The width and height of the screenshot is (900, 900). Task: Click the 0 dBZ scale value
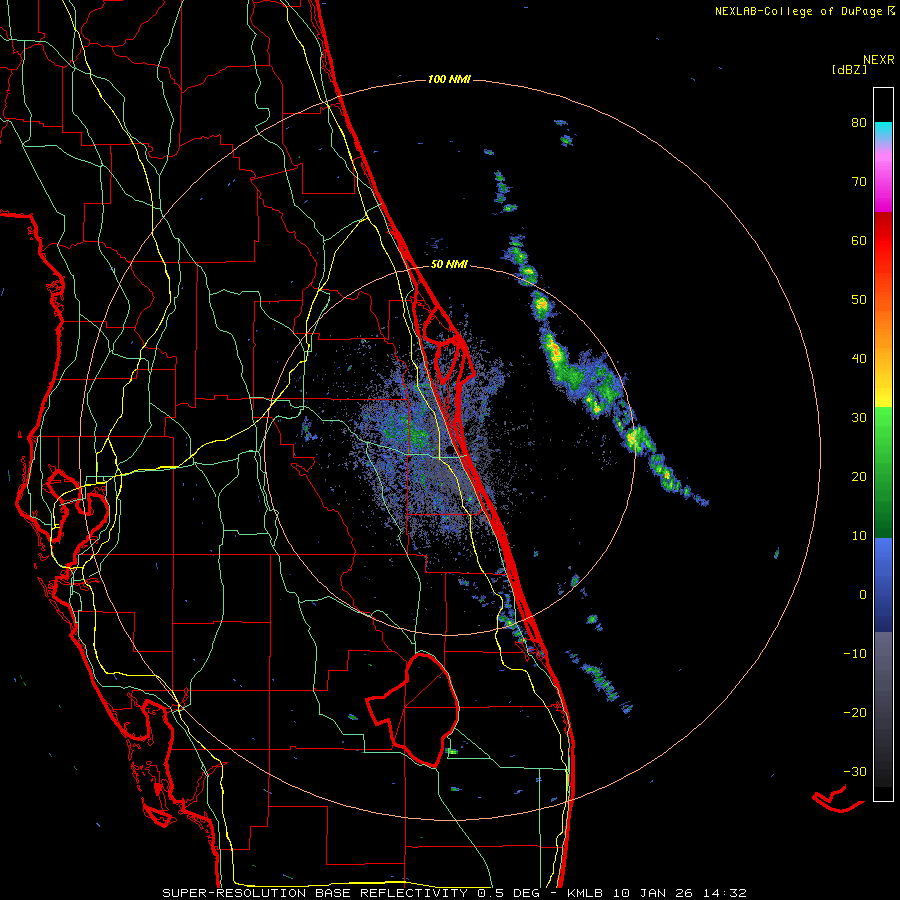863,595
